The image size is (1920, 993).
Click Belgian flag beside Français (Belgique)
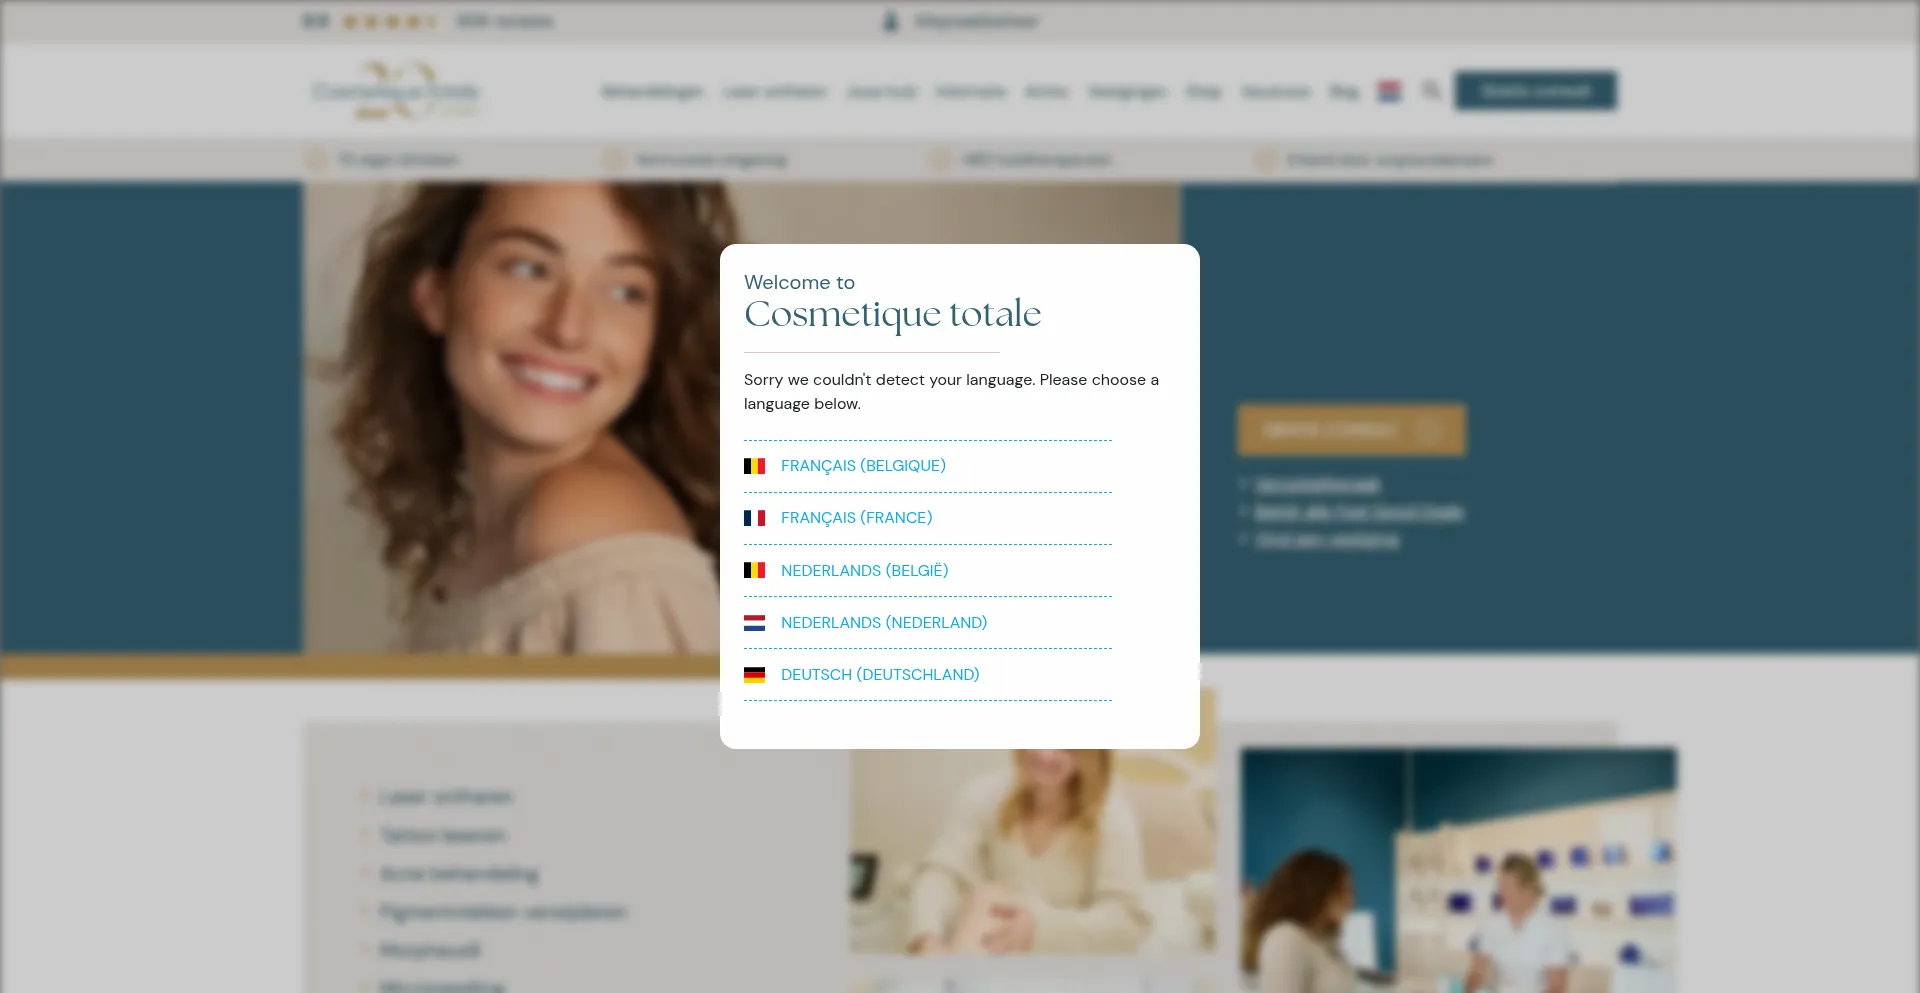click(x=754, y=466)
